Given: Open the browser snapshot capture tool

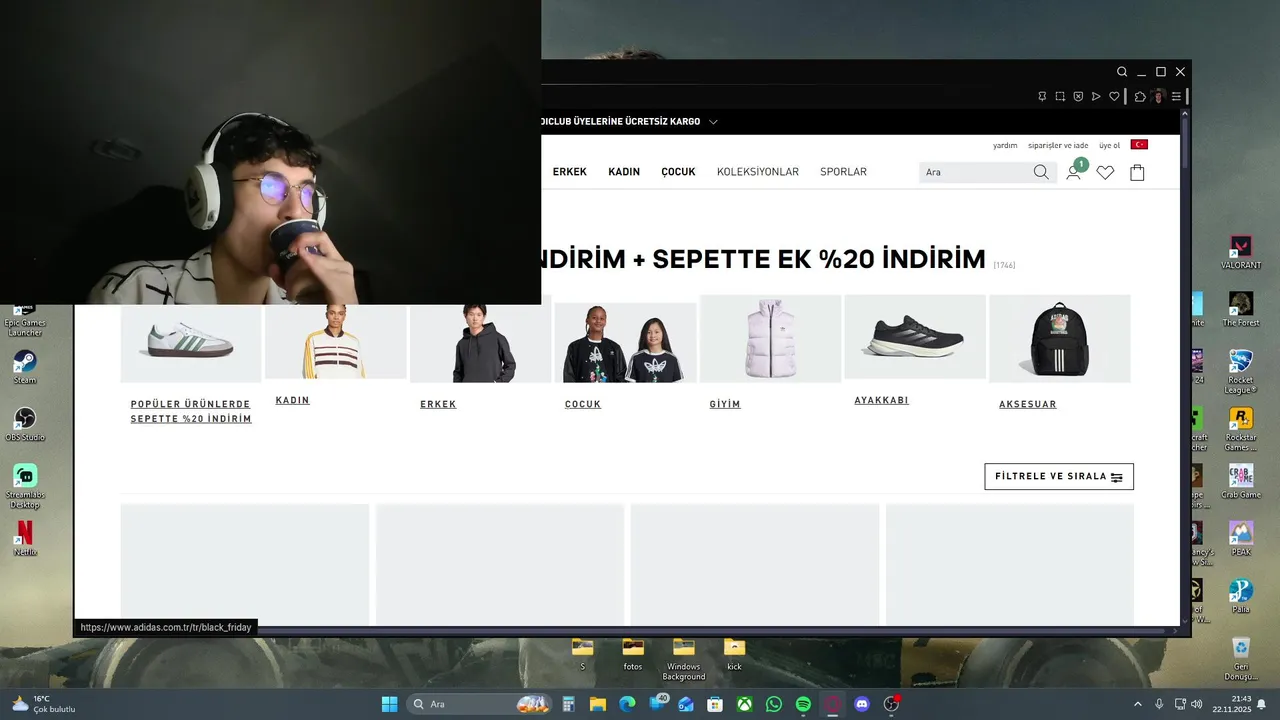Looking at the screenshot, I should pos(1060,97).
